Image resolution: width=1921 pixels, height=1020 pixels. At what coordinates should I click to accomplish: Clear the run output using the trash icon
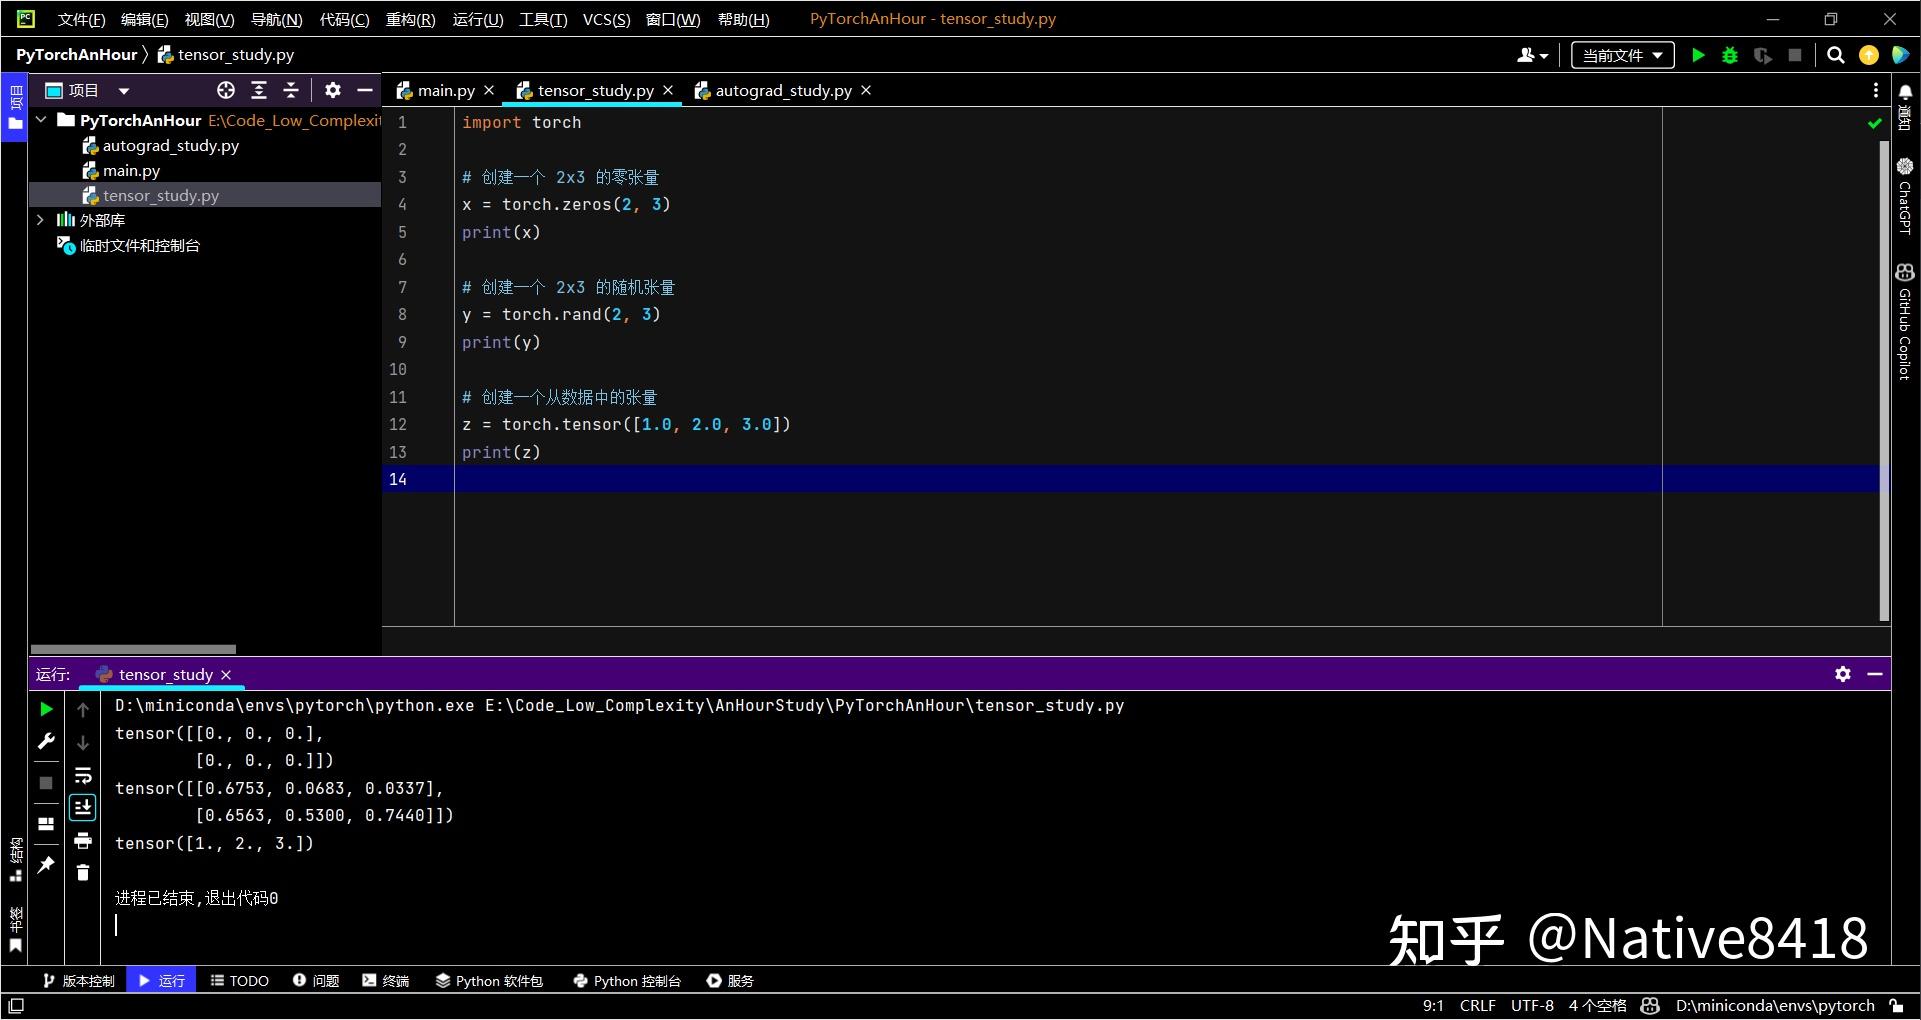pyautogui.click(x=83, y=872)
